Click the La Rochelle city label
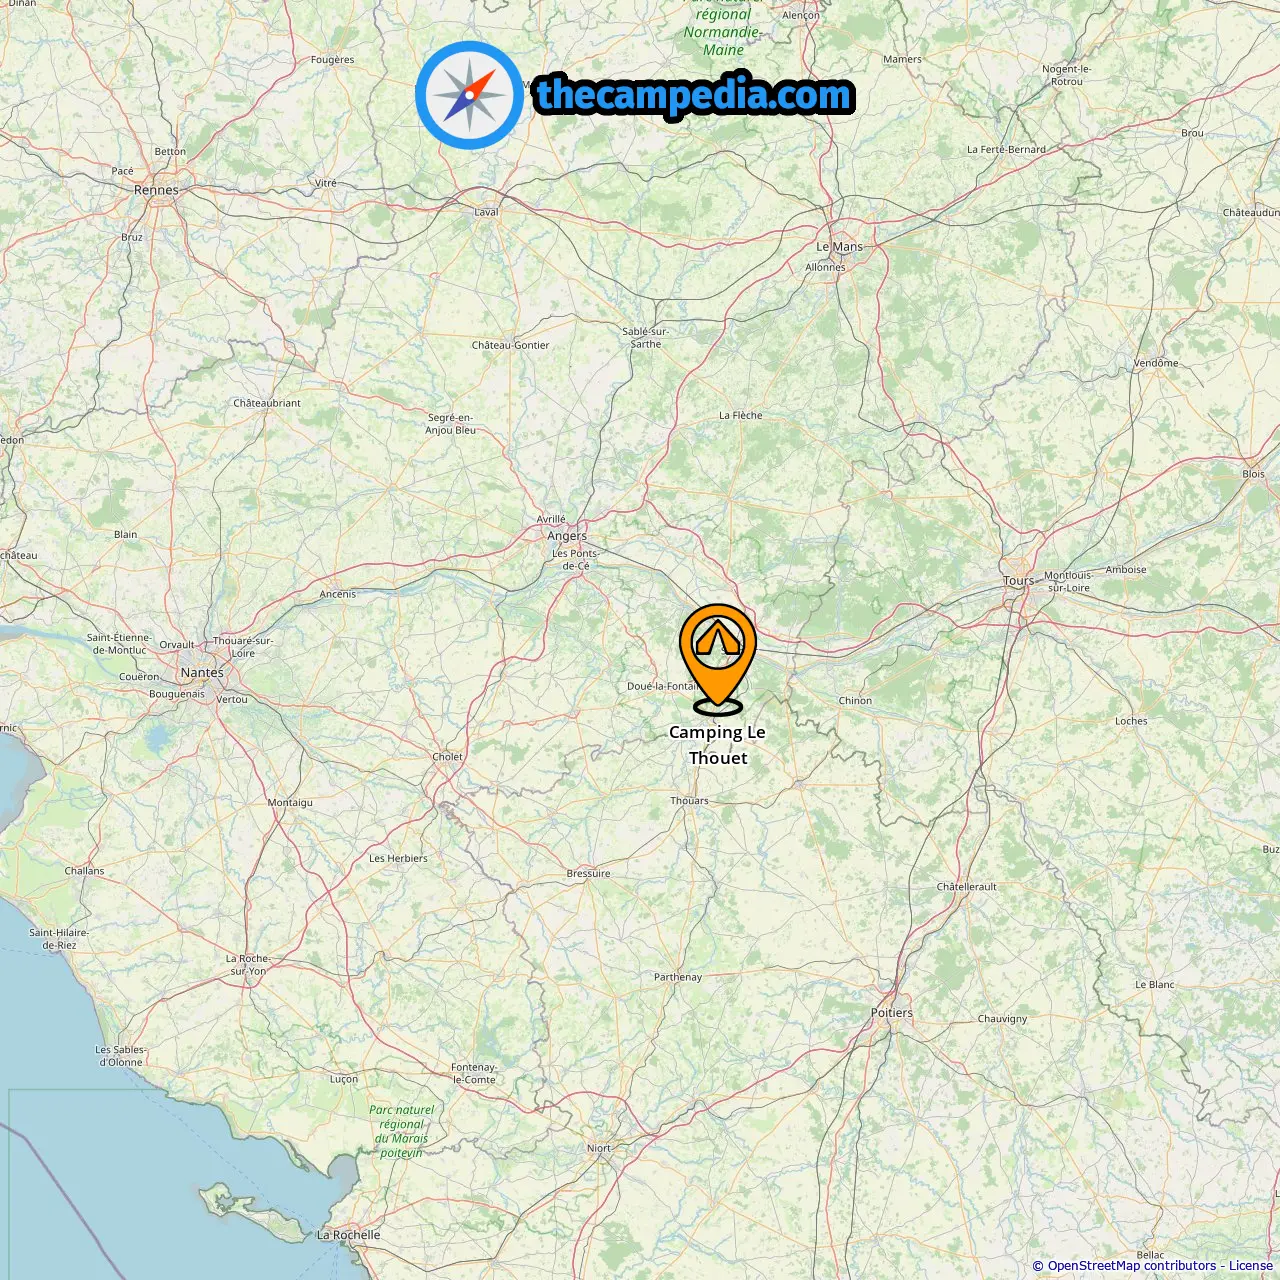Viewport: 1280px width, 1280px height. 349,1235
